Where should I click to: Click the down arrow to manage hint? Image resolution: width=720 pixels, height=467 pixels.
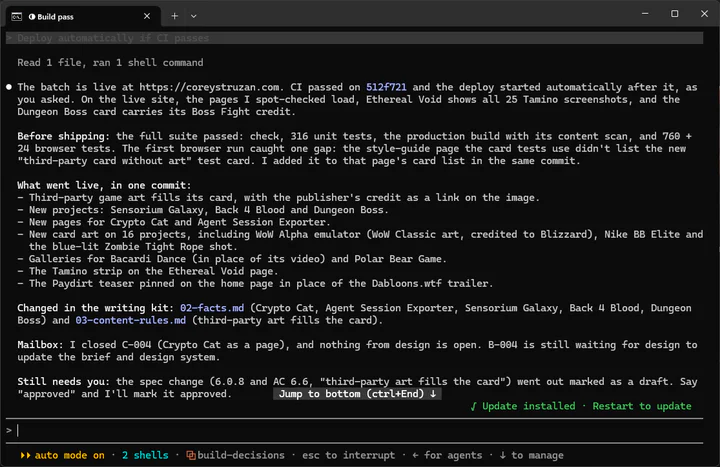pos(531,455)
